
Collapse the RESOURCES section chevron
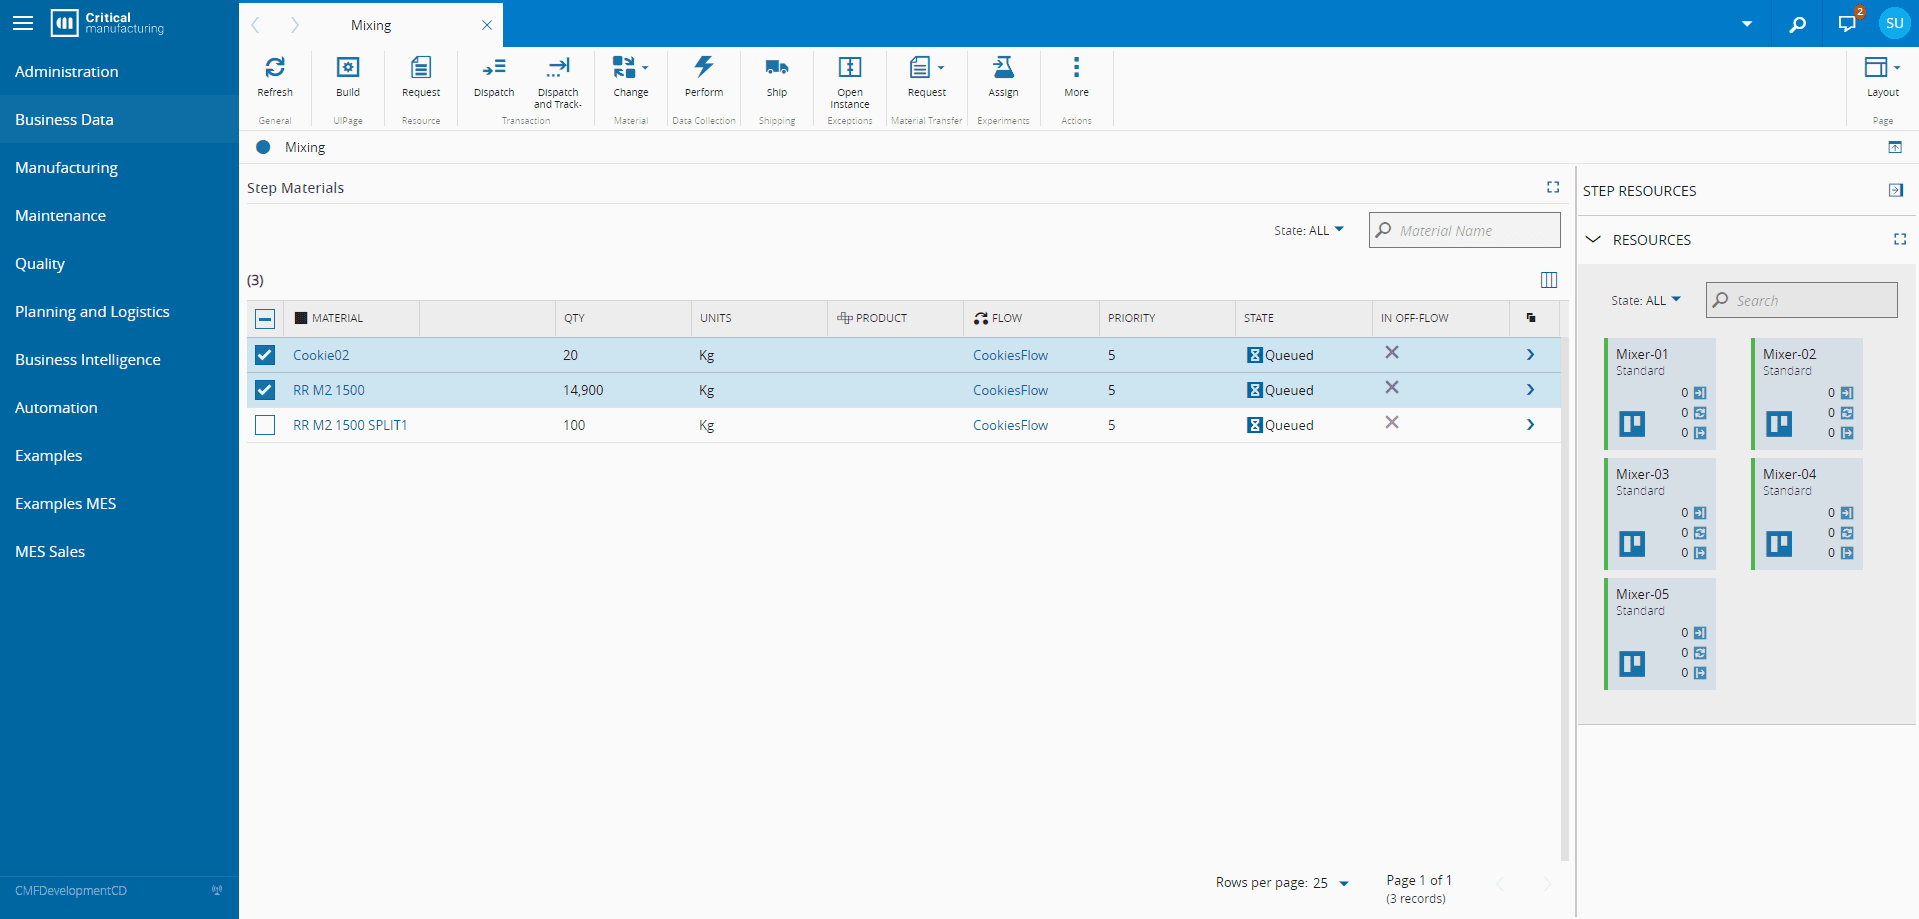[x=1594, y=240]
